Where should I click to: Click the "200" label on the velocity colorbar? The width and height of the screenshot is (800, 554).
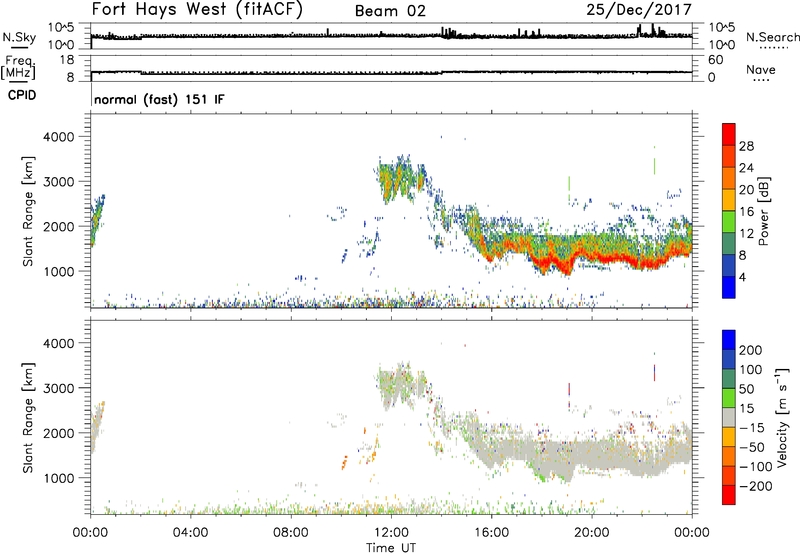[x=751, y=350]
